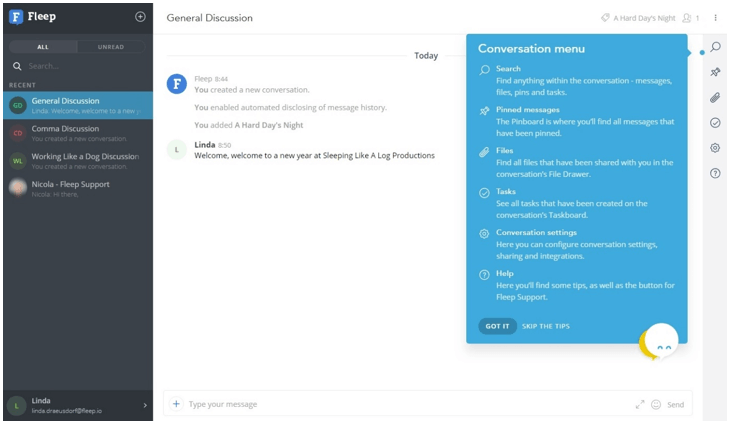Screen dimensions: 732x426
Task: Click the Today date divider label
Action: point(426,56)
